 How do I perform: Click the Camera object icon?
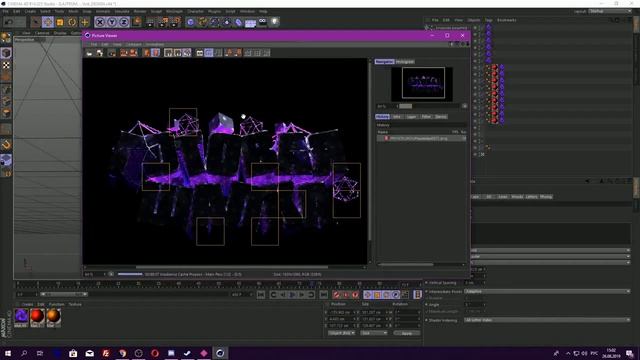[262, 22]
